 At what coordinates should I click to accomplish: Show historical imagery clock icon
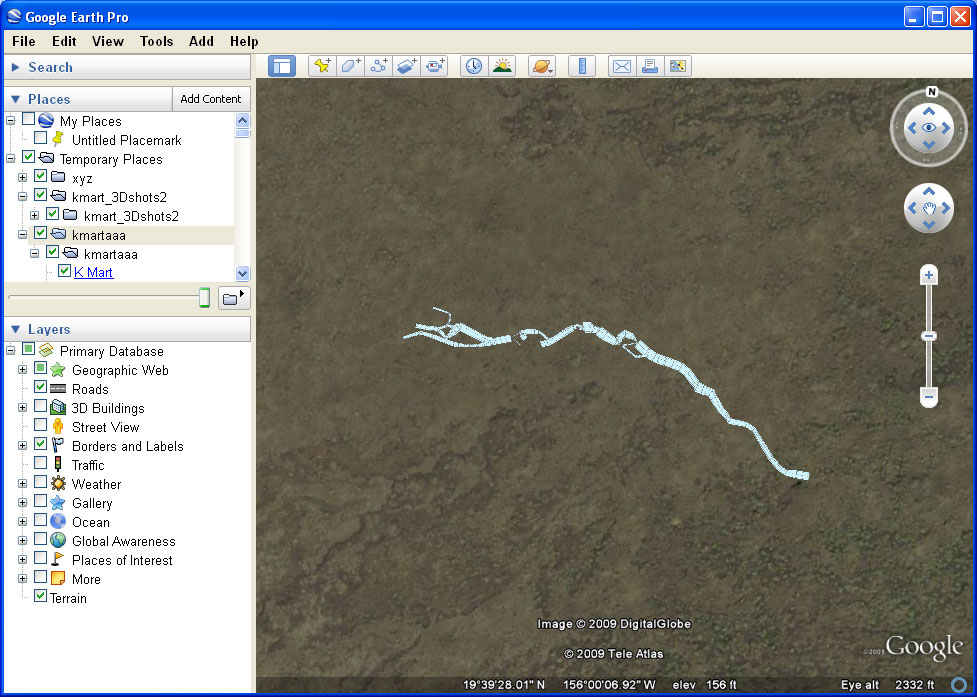(474, 66)
